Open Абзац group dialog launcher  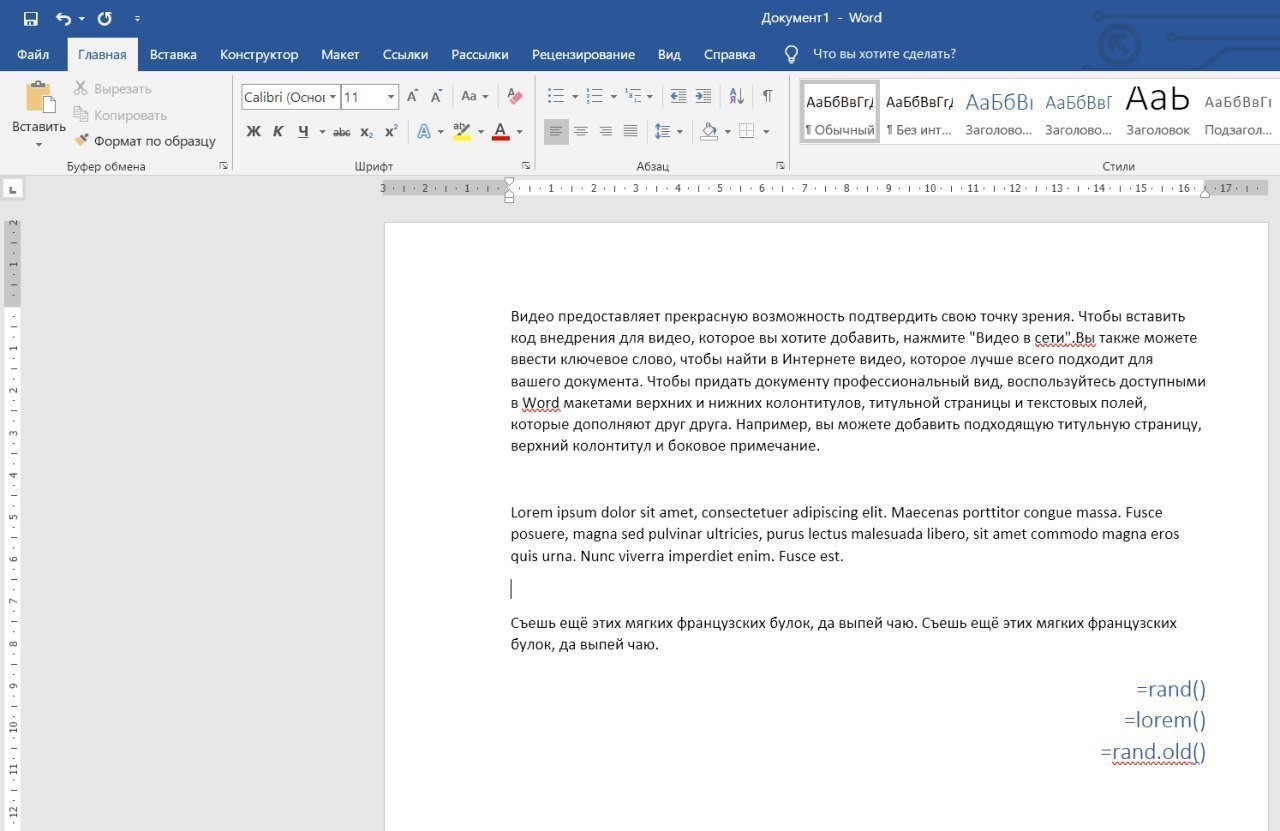pyautogui.click(x=781, y=166)
